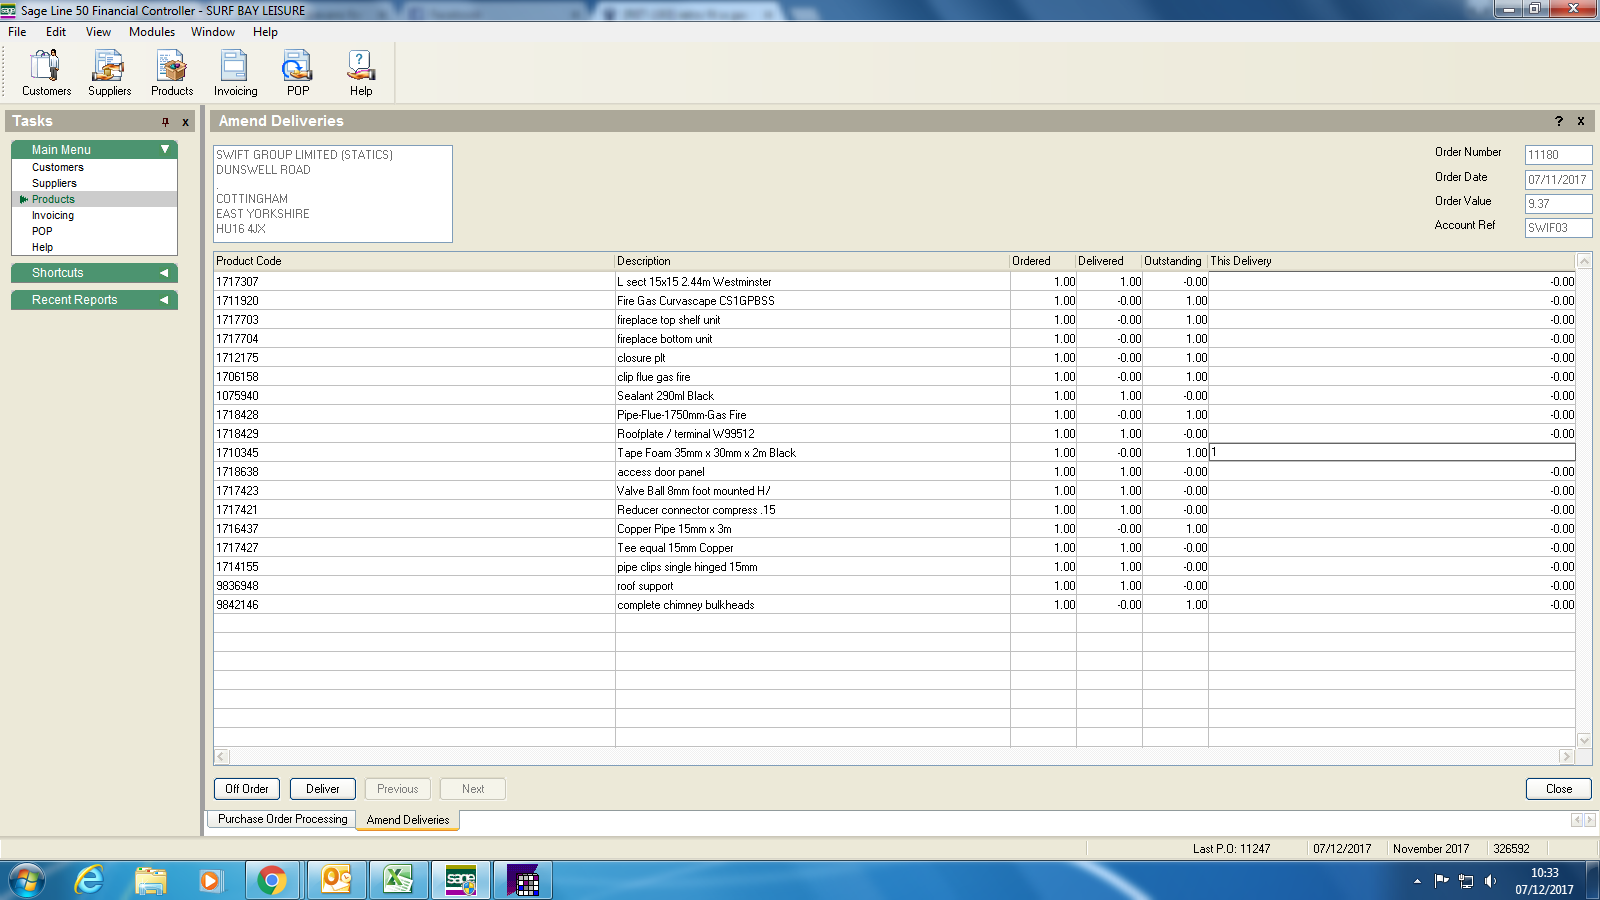Expand the Shortcuts section
Image resolution: width=1600 pixels, height=900 pixels.
point(164,273)
